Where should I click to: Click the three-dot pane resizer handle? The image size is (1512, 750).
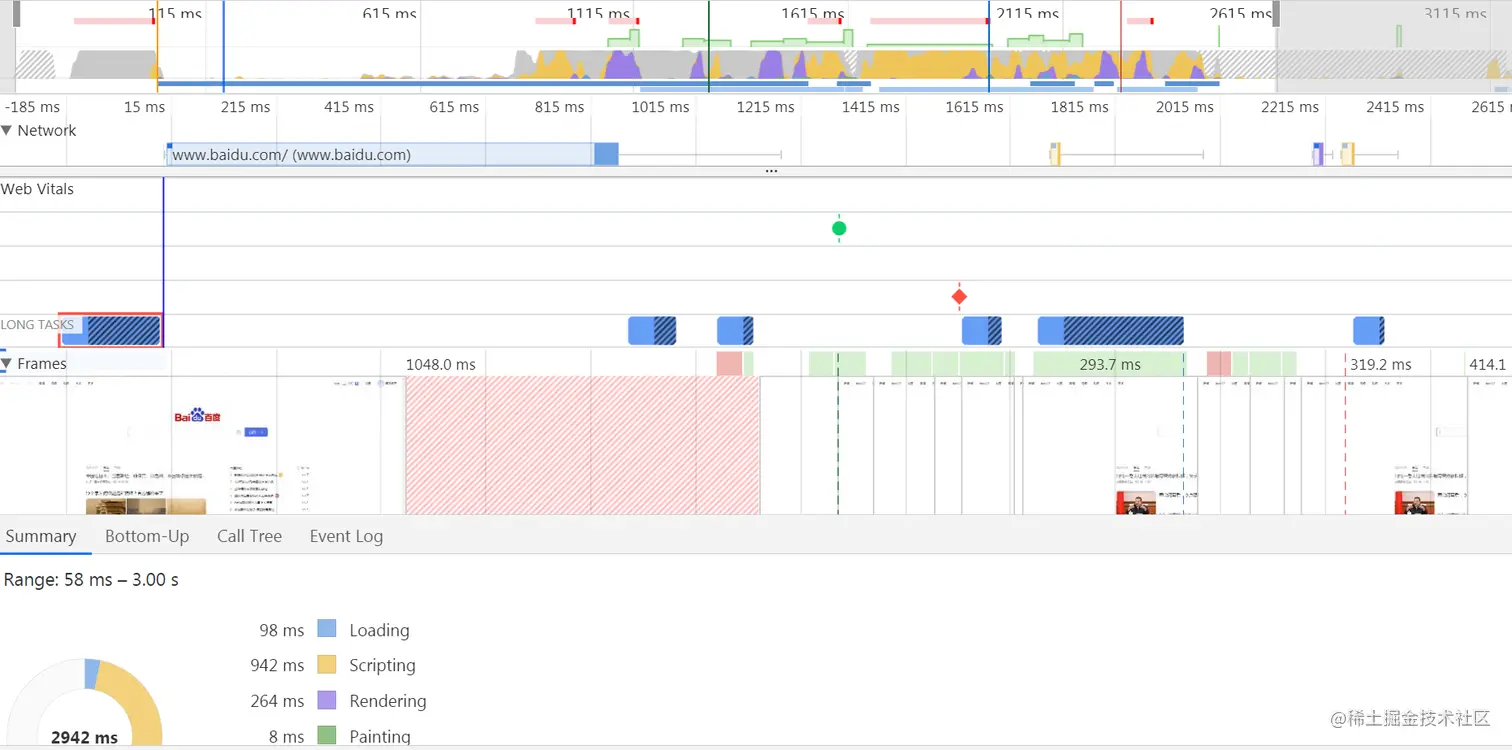[x=771, y=171]
